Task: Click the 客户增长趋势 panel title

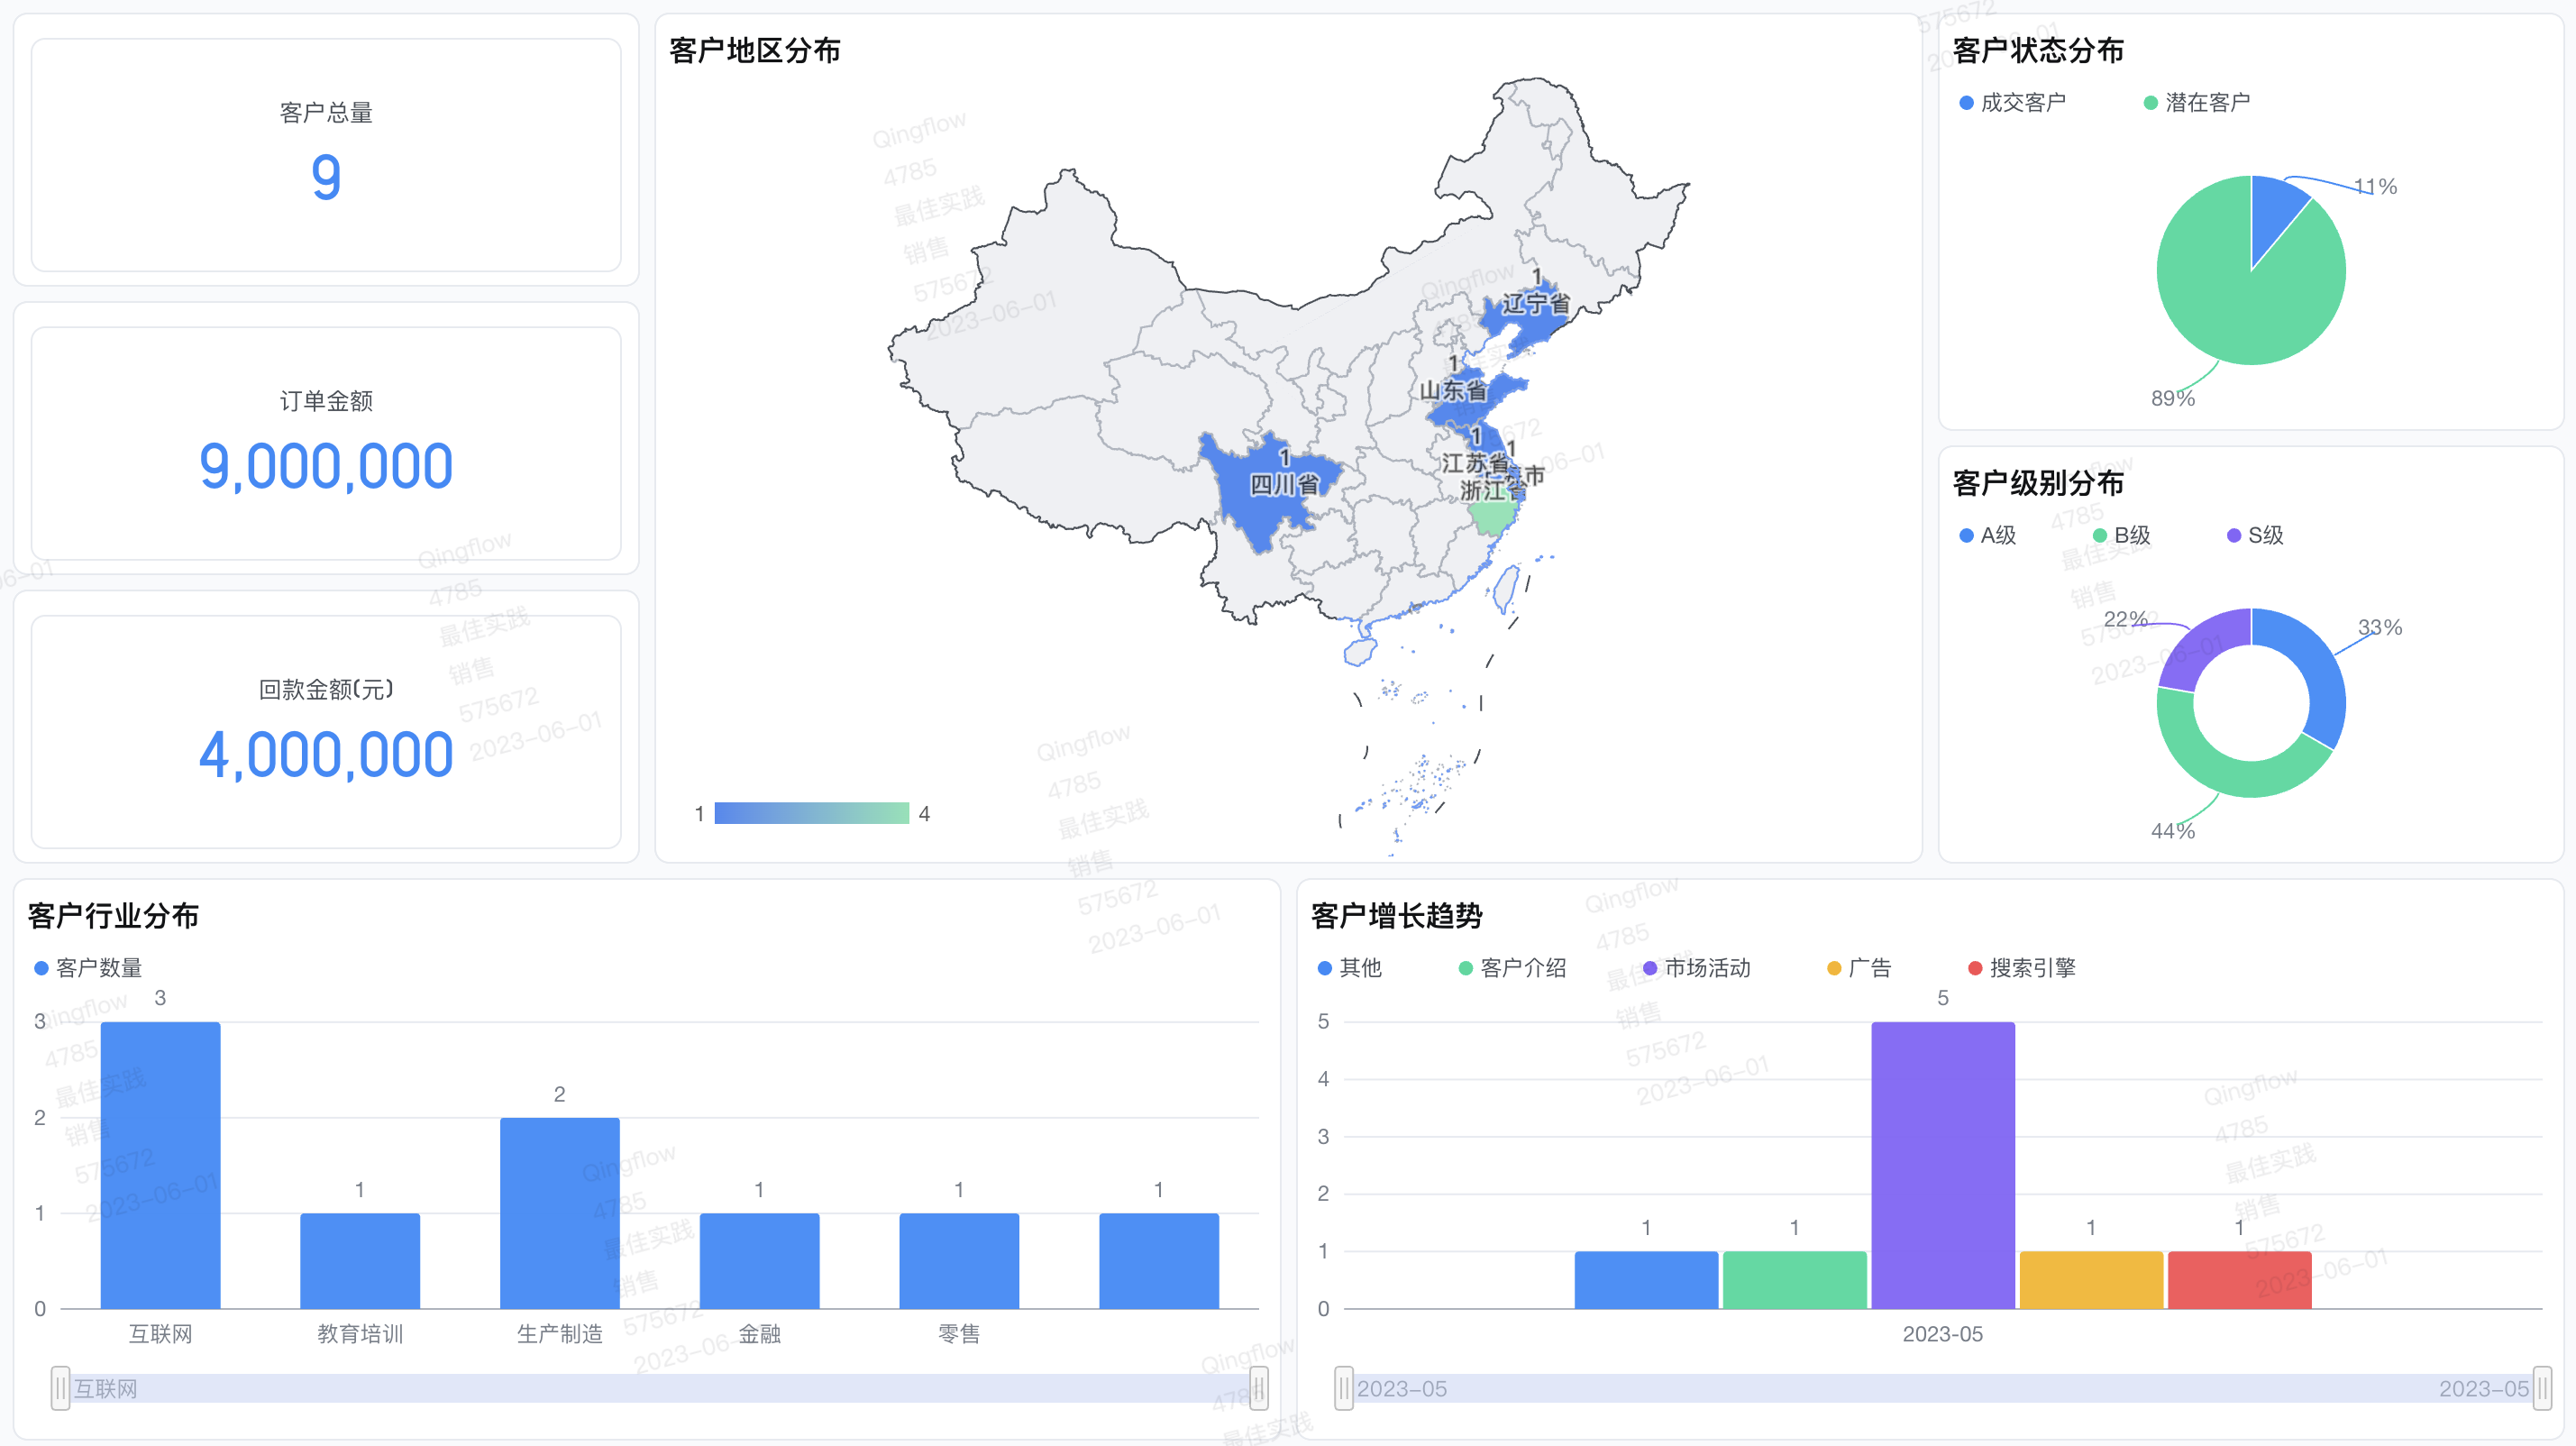Action: click(x=1396, y=915)
